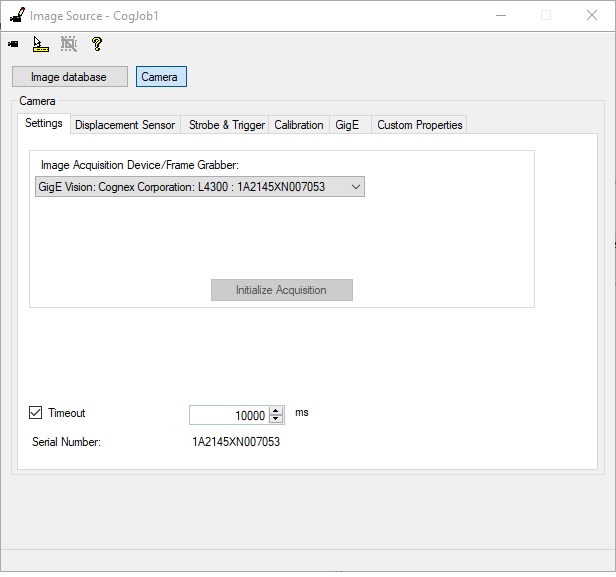Click the Serial Number label

pyautogui.click(x=66, y=442)
